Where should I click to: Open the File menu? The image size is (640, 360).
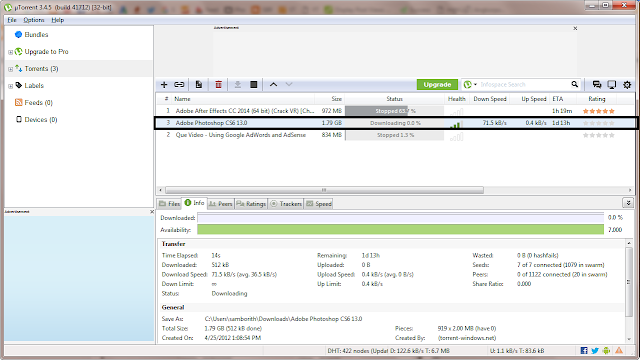(x=12, y=20)
